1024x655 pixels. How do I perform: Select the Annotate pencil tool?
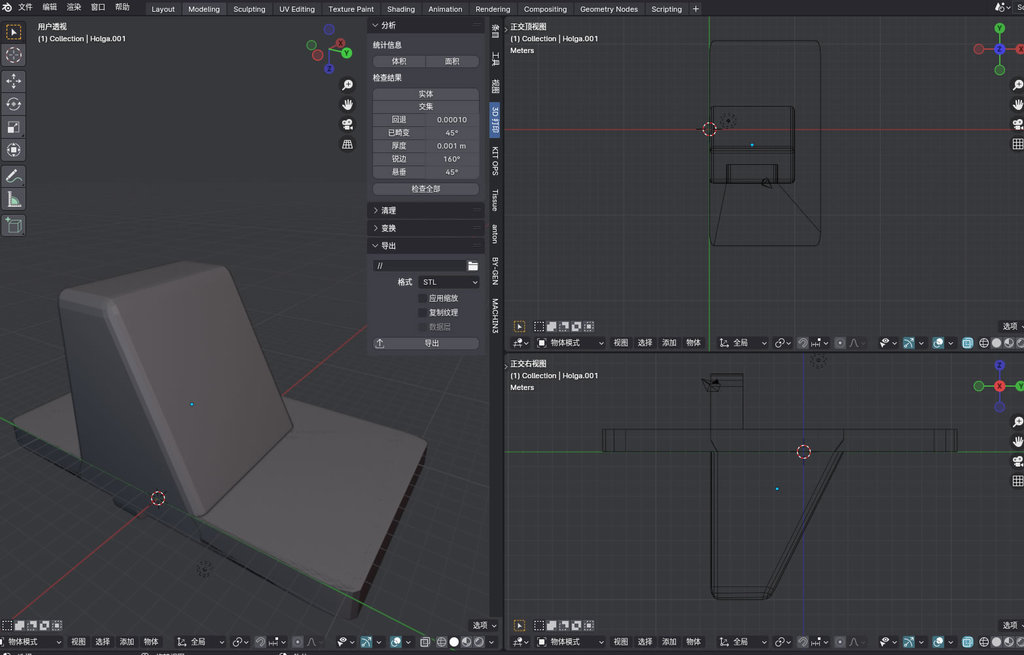point(14,176)
